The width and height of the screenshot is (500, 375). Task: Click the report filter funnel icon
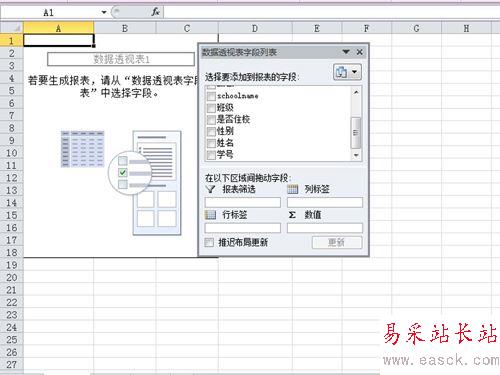210,189
